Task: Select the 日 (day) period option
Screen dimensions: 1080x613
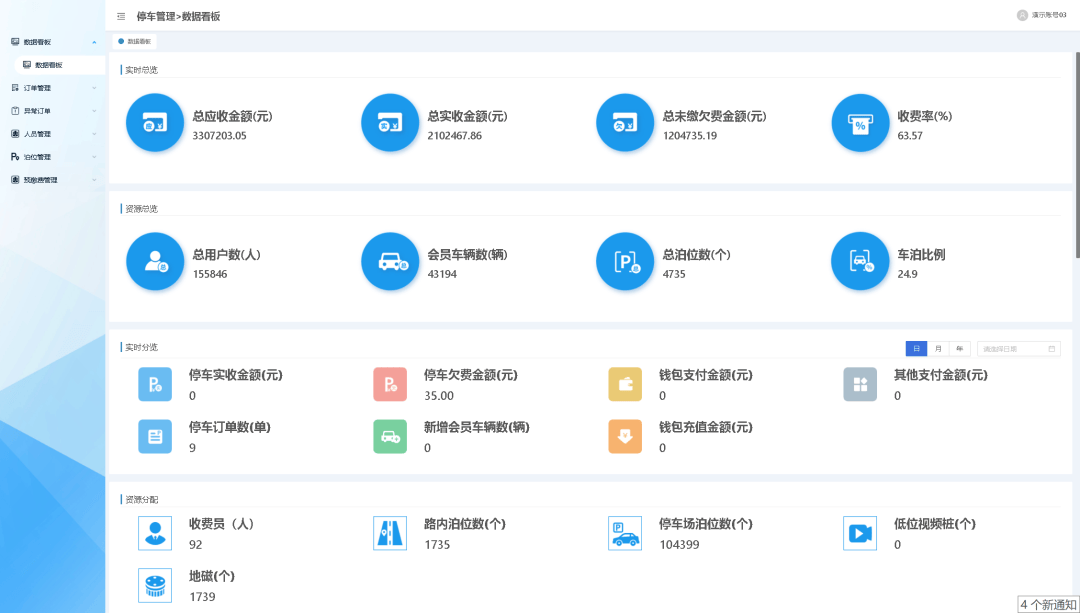Action: (915, 349)
